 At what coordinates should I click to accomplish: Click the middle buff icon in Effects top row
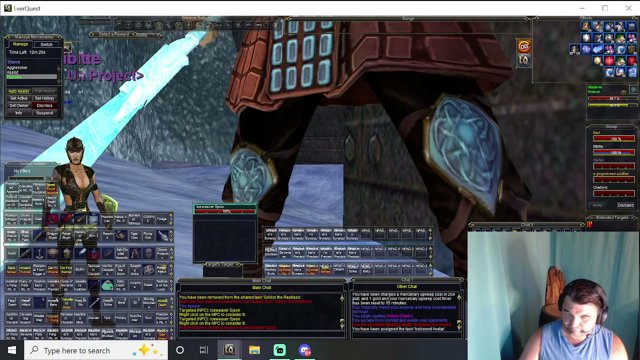(x=609, y=27)
